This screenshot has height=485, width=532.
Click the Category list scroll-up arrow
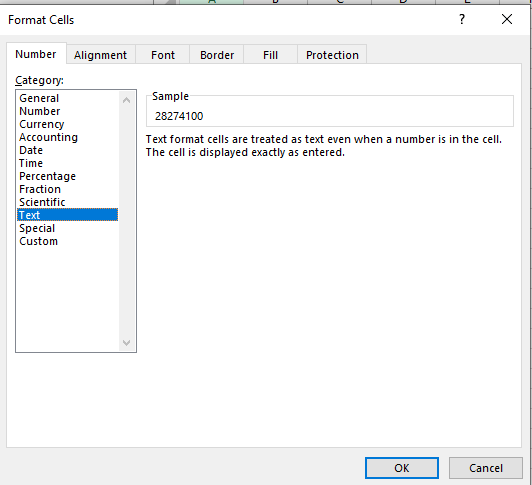pos(127,100)
